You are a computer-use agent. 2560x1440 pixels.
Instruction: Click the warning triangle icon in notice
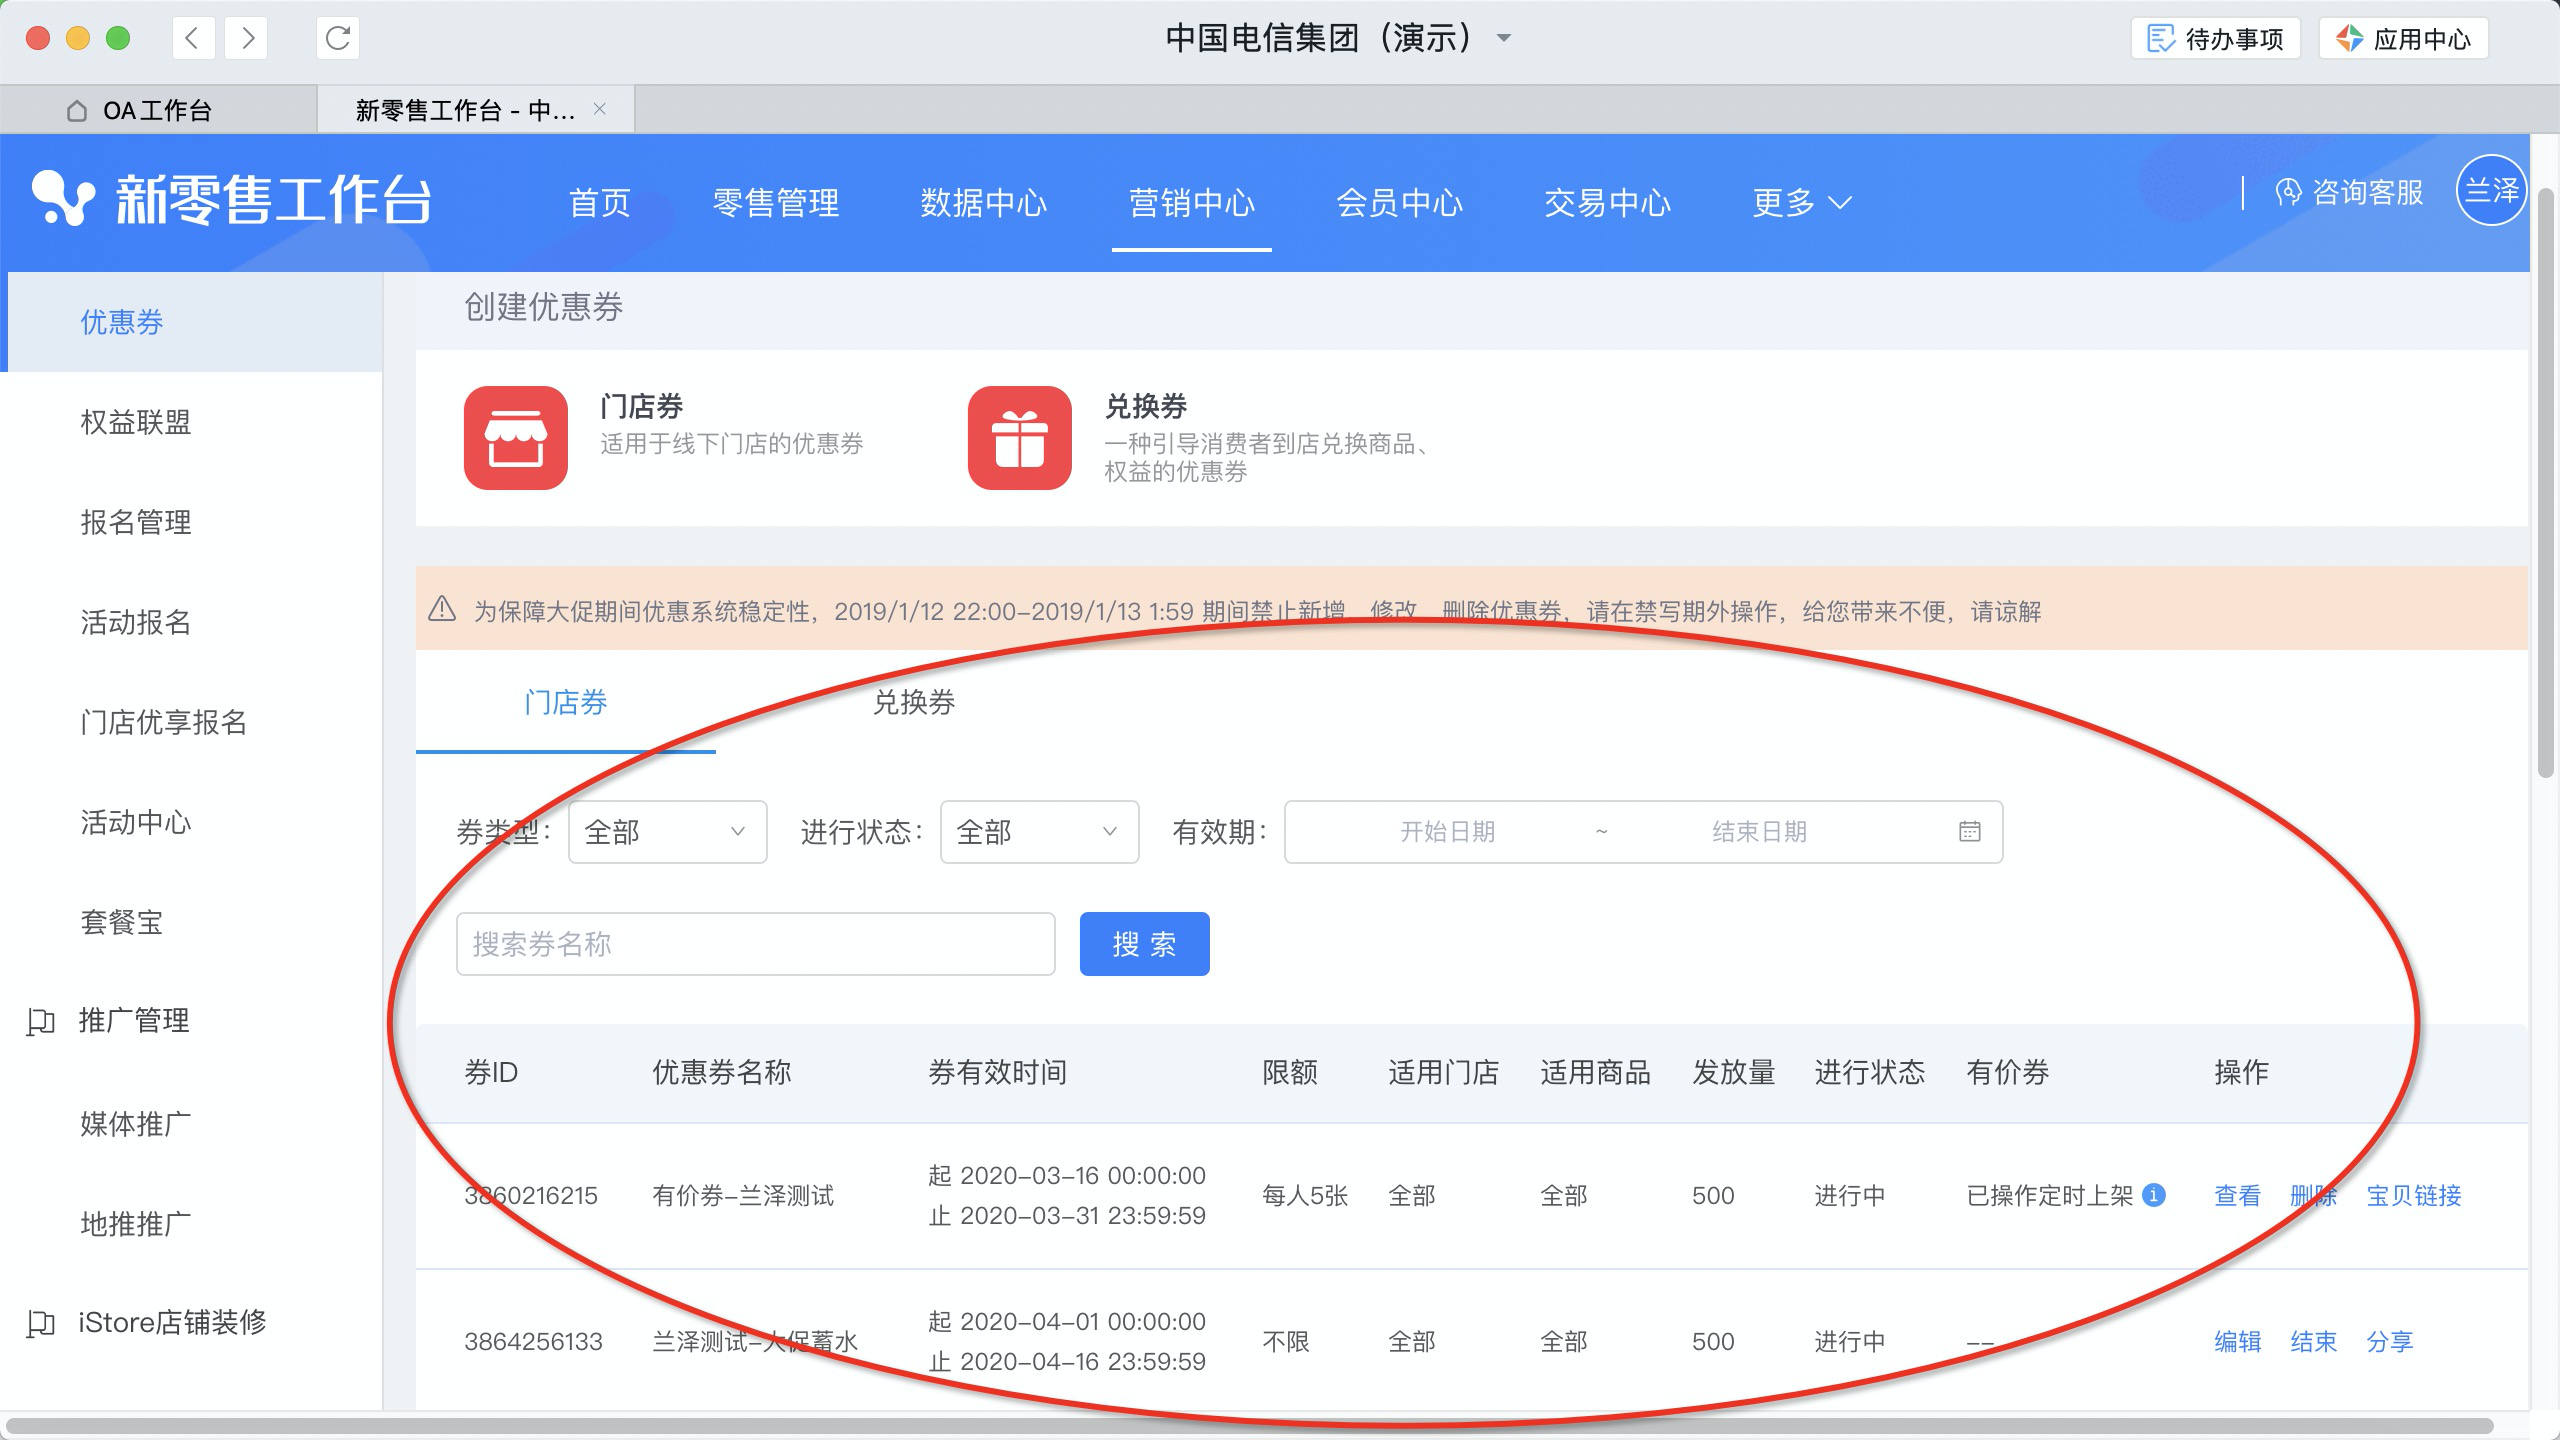(x=442, y=609)
